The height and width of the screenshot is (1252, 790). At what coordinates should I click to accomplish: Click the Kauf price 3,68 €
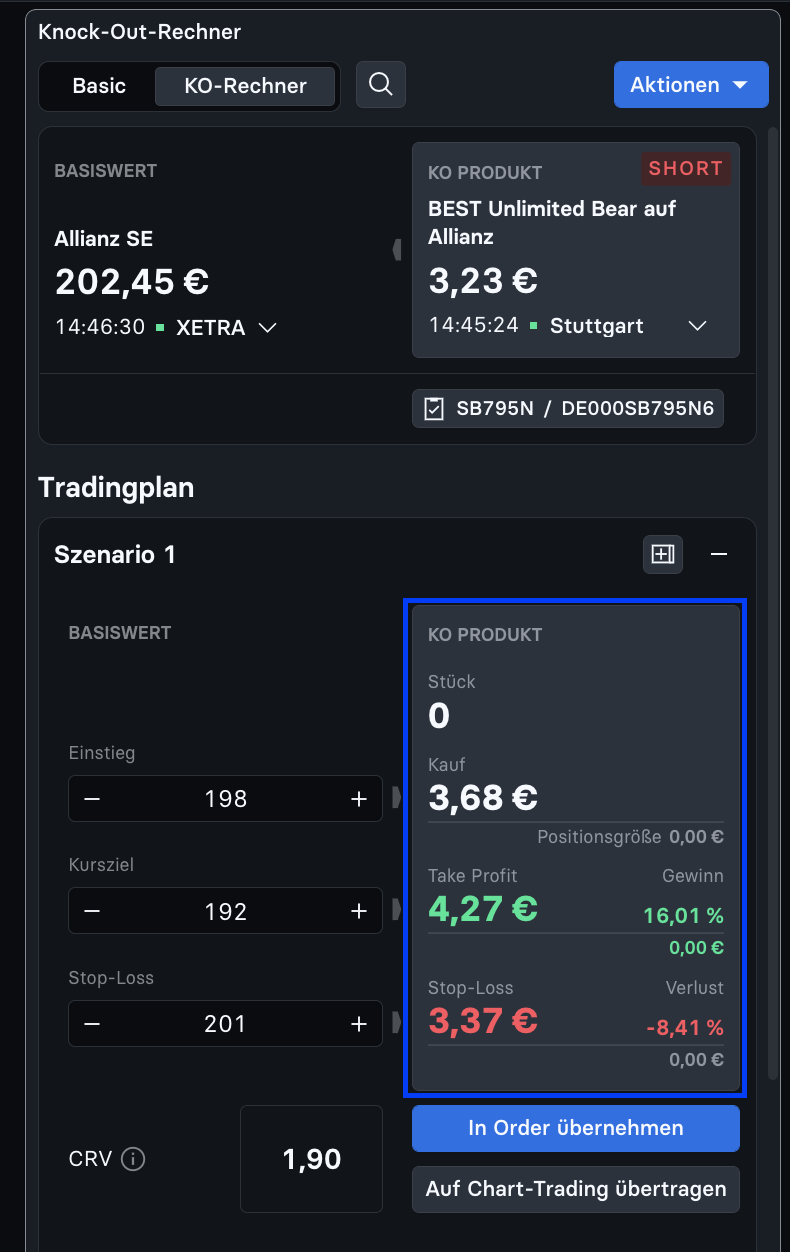tap(483, 798)
